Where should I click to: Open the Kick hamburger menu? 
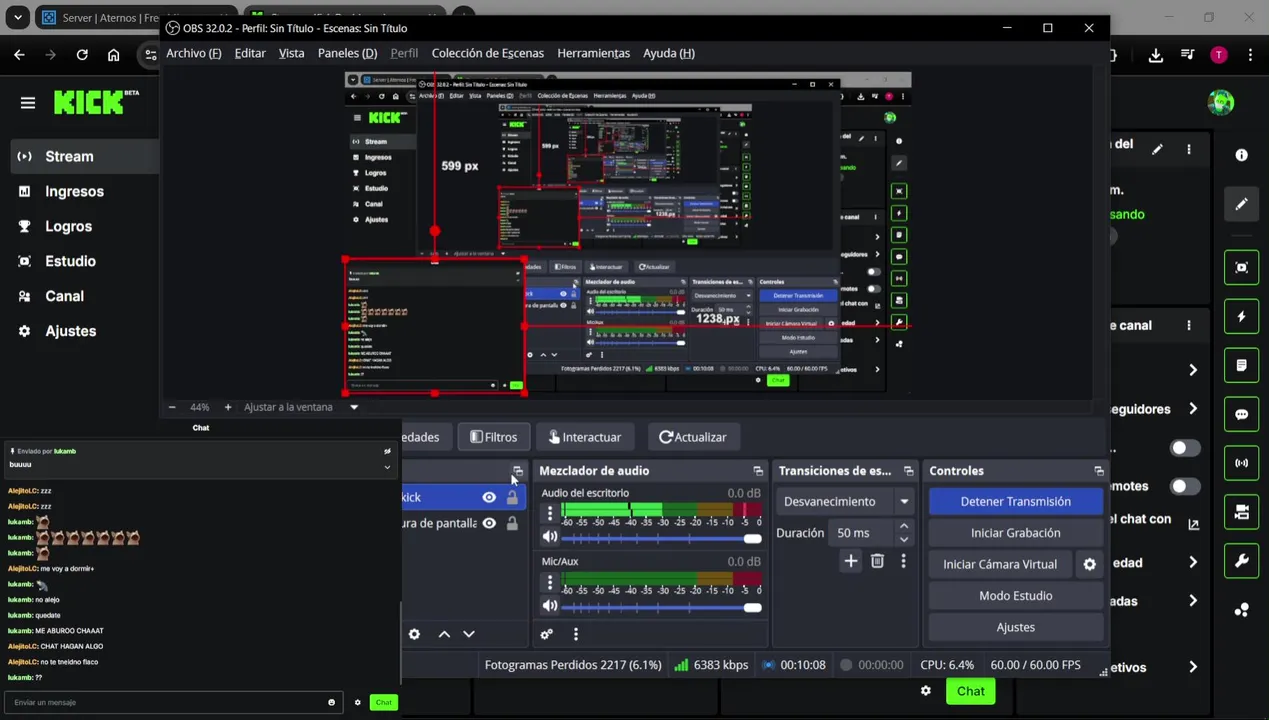(x=28, y=102)
